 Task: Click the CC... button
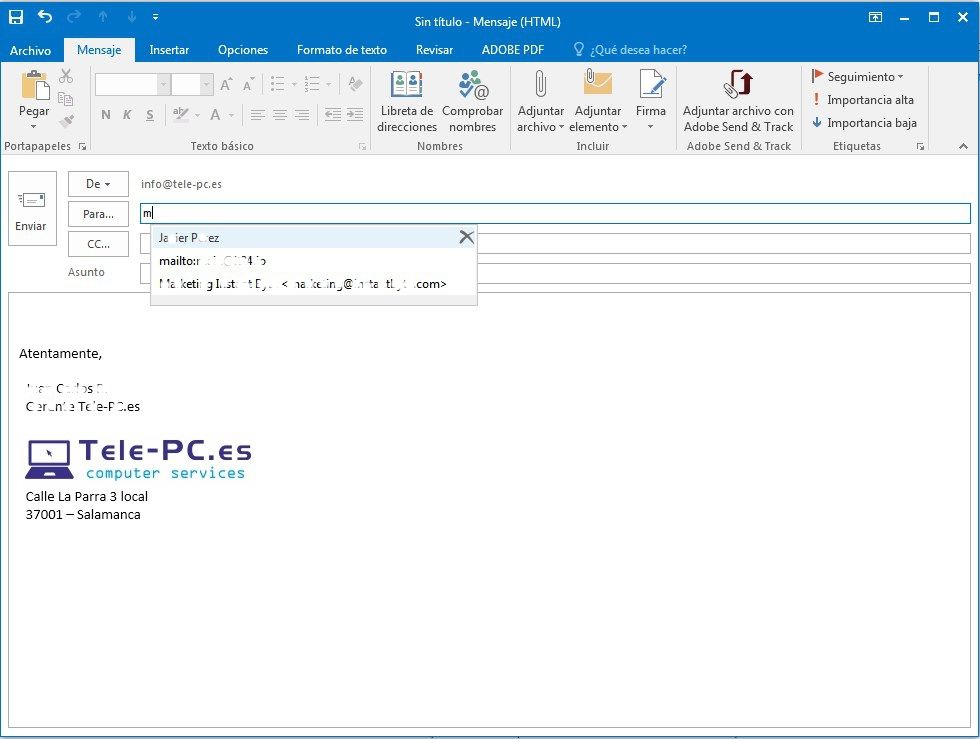[x=98, y=244]
